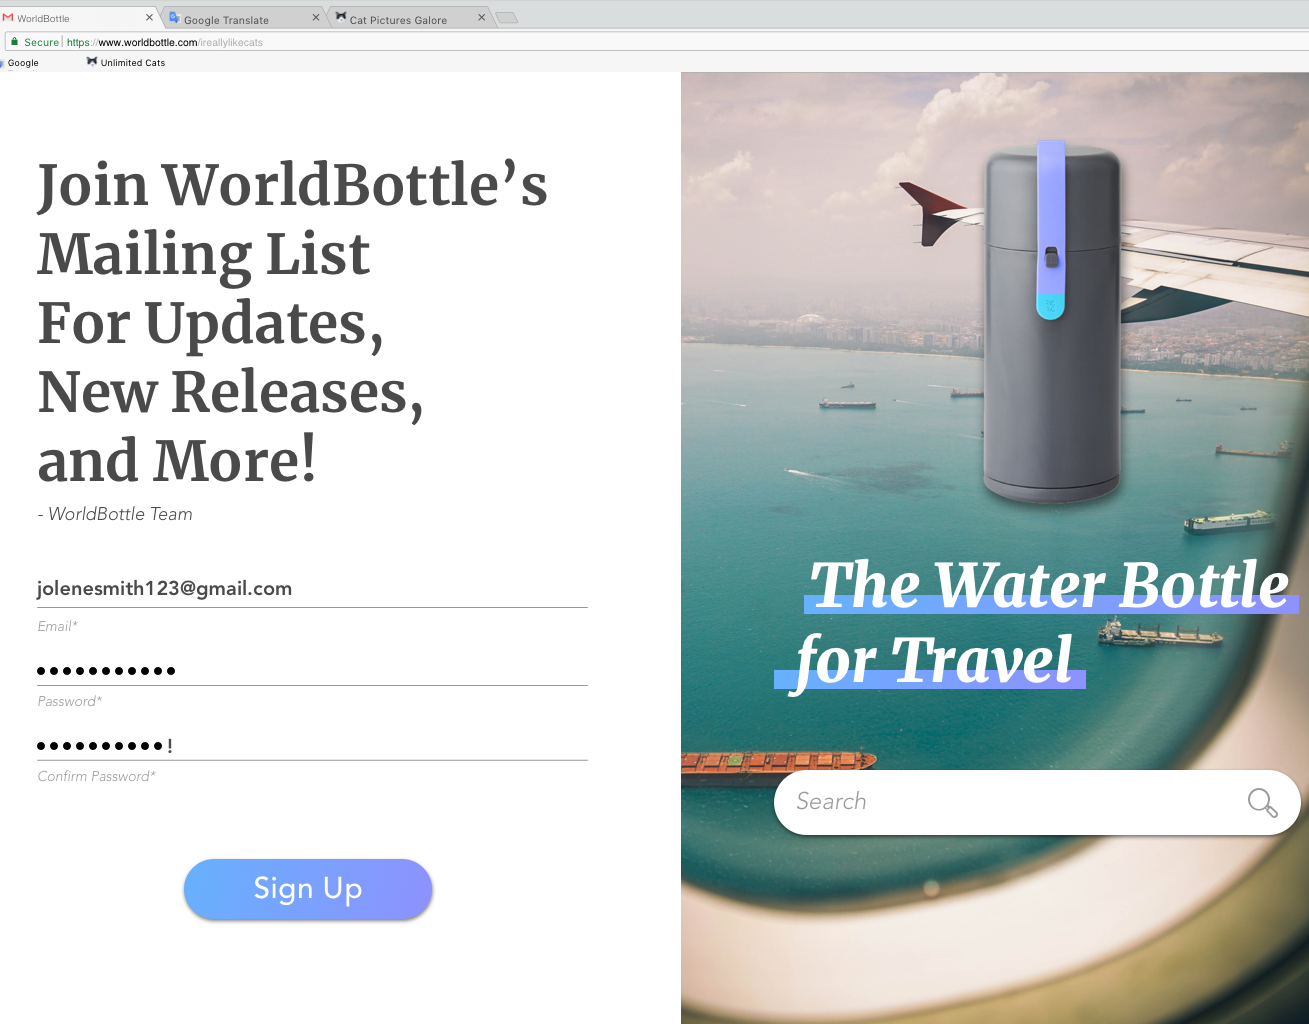Click the address bar URL
Viewport: 1309px width, 1024px height.
point(165,42)
